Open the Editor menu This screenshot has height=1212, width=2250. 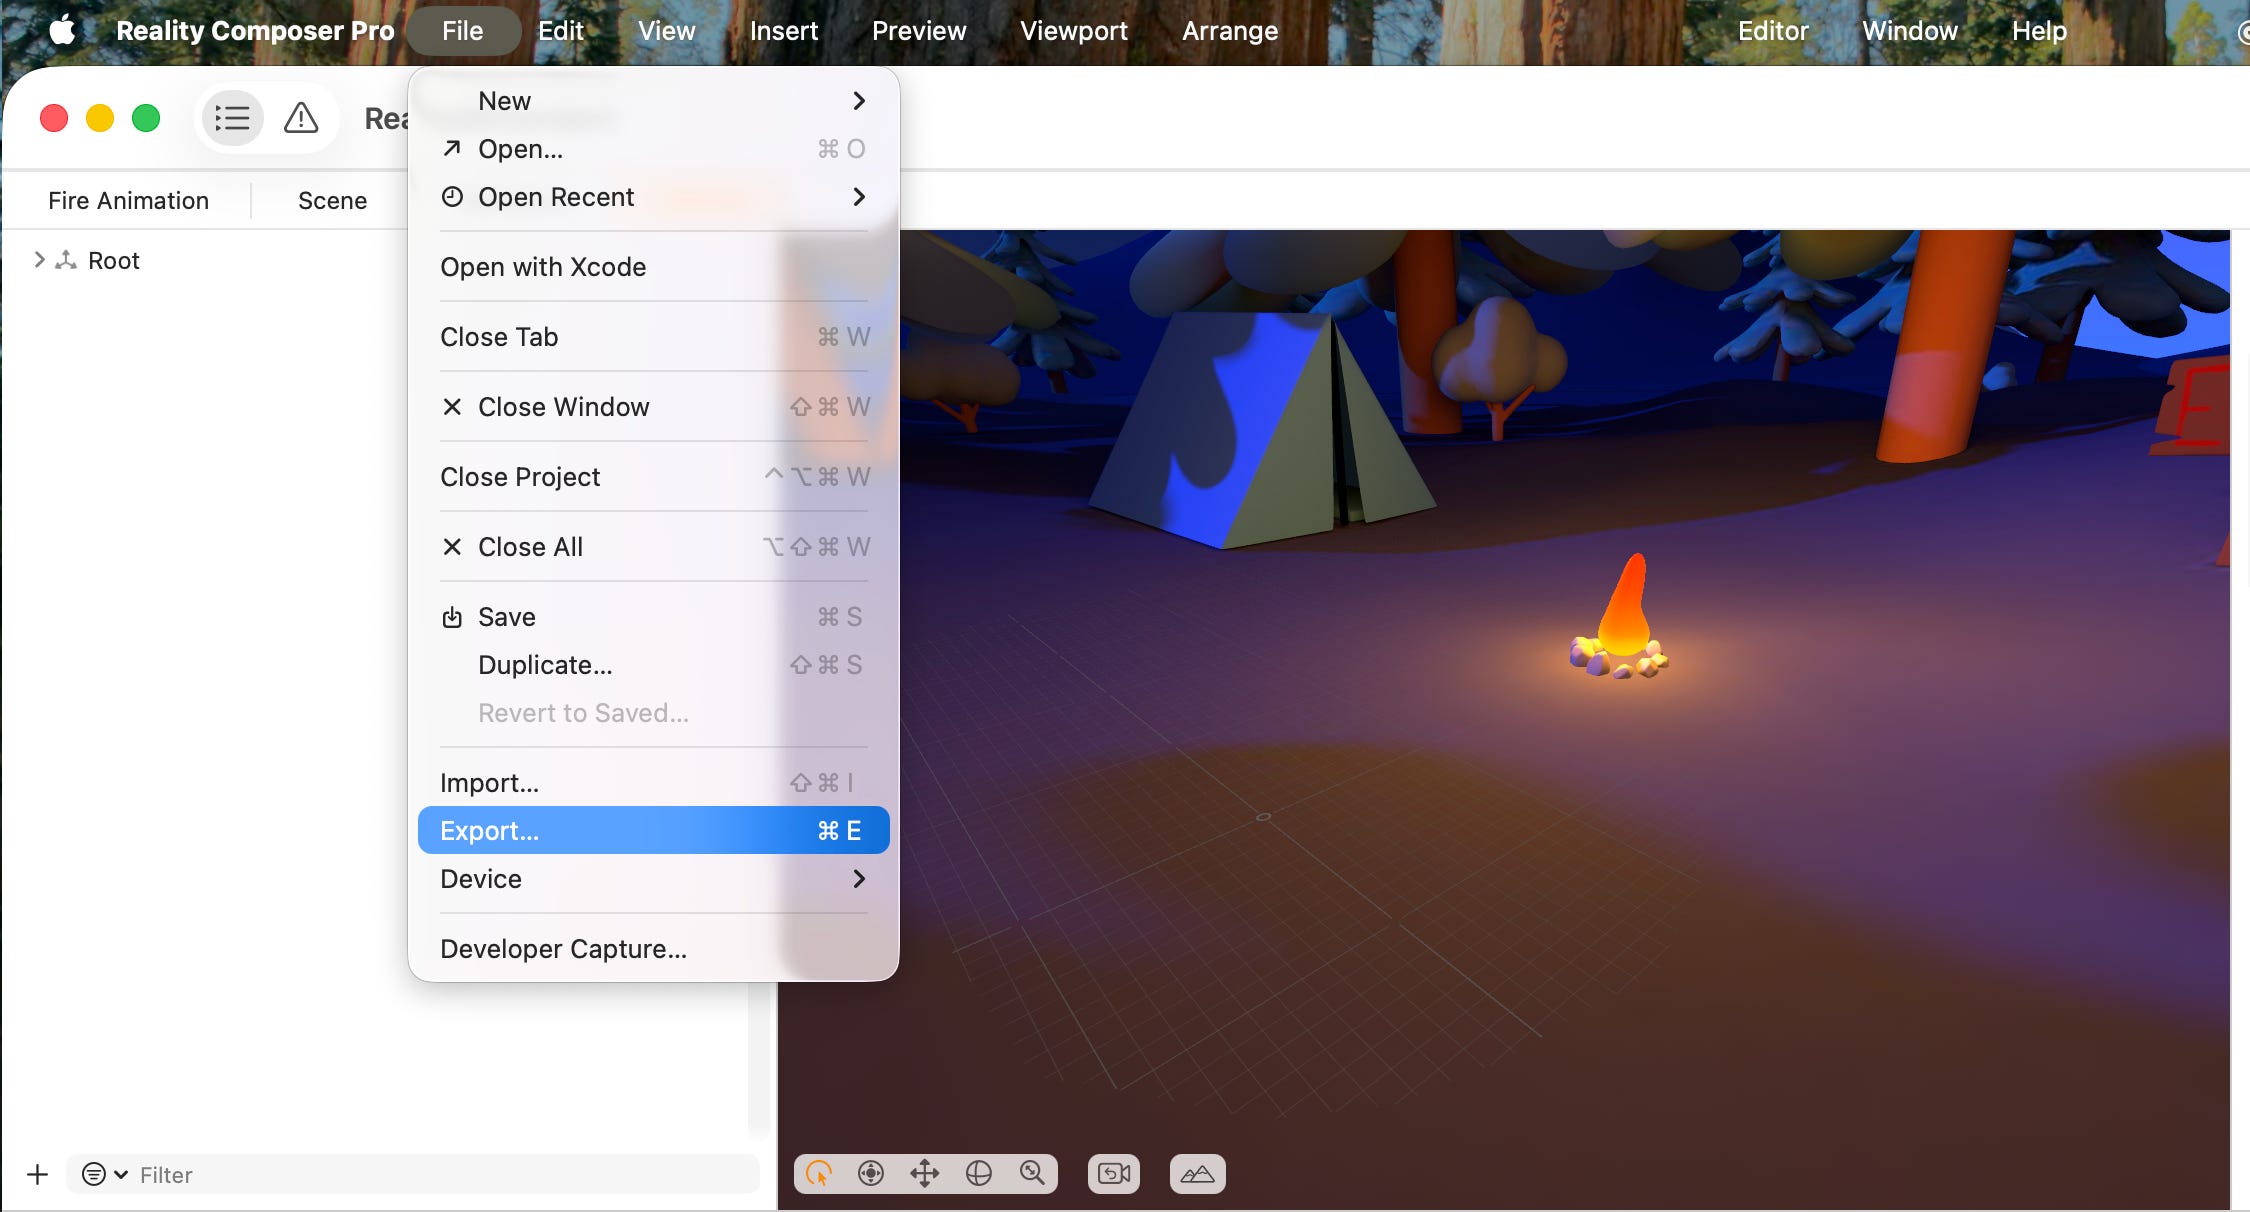[1773, 31]
